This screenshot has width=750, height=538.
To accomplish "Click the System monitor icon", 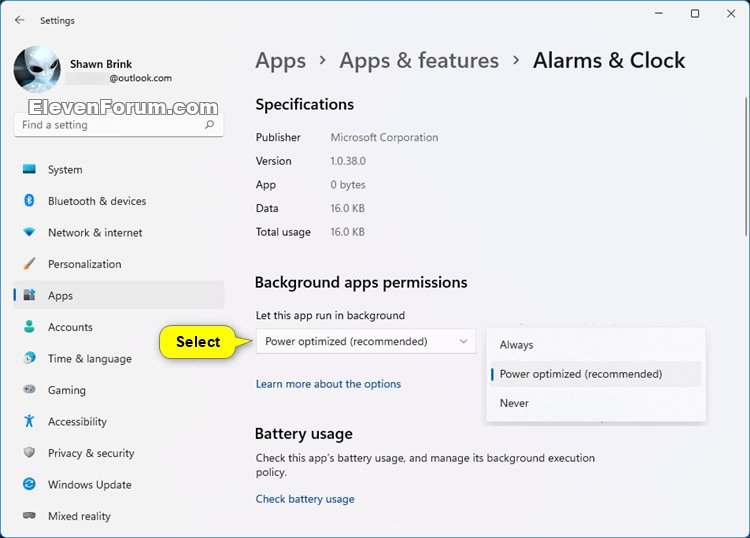I will coord(29,169).
